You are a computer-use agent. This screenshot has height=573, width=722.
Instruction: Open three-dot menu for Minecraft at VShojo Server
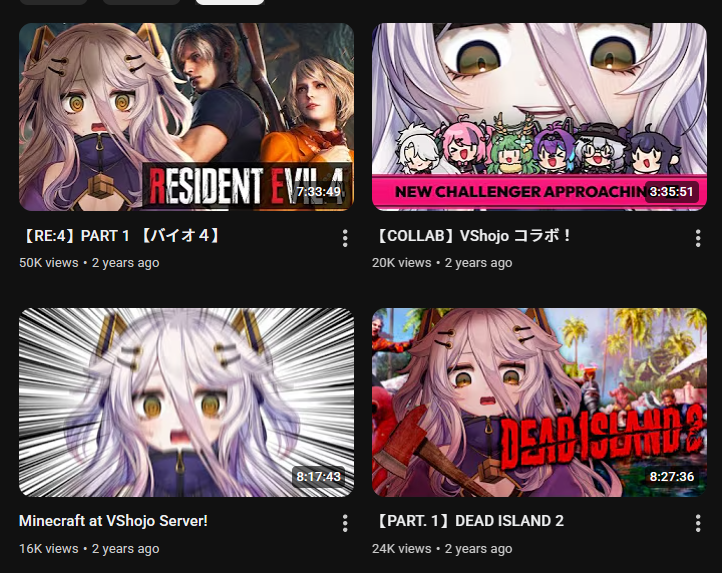pos(345,523)
